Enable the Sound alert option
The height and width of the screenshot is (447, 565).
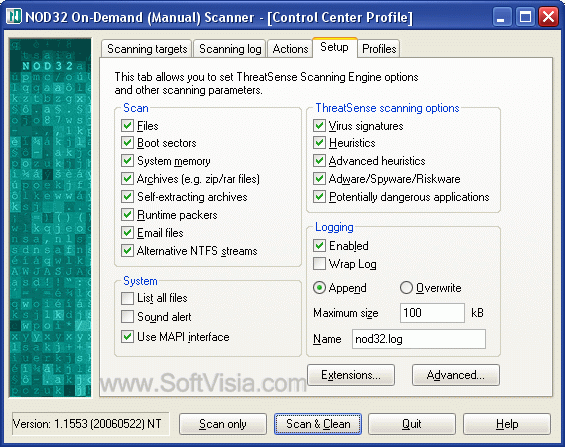point(127,317)
